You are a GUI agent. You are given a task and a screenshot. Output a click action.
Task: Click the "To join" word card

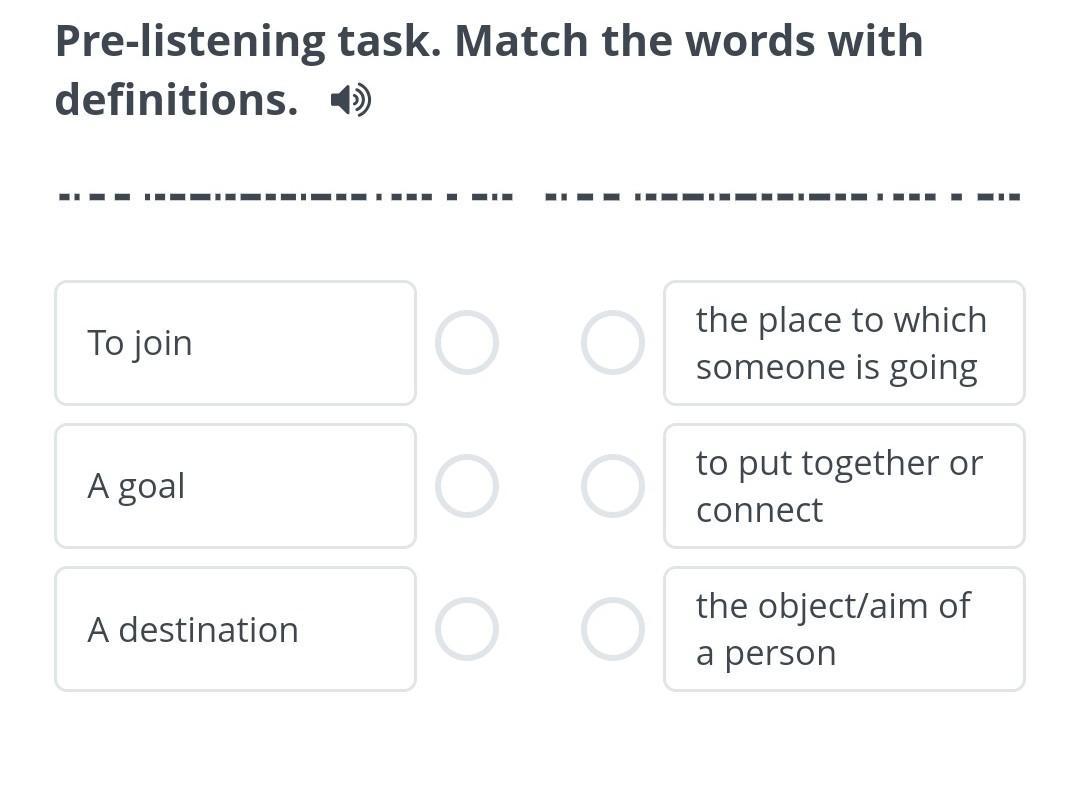(235, 343)
